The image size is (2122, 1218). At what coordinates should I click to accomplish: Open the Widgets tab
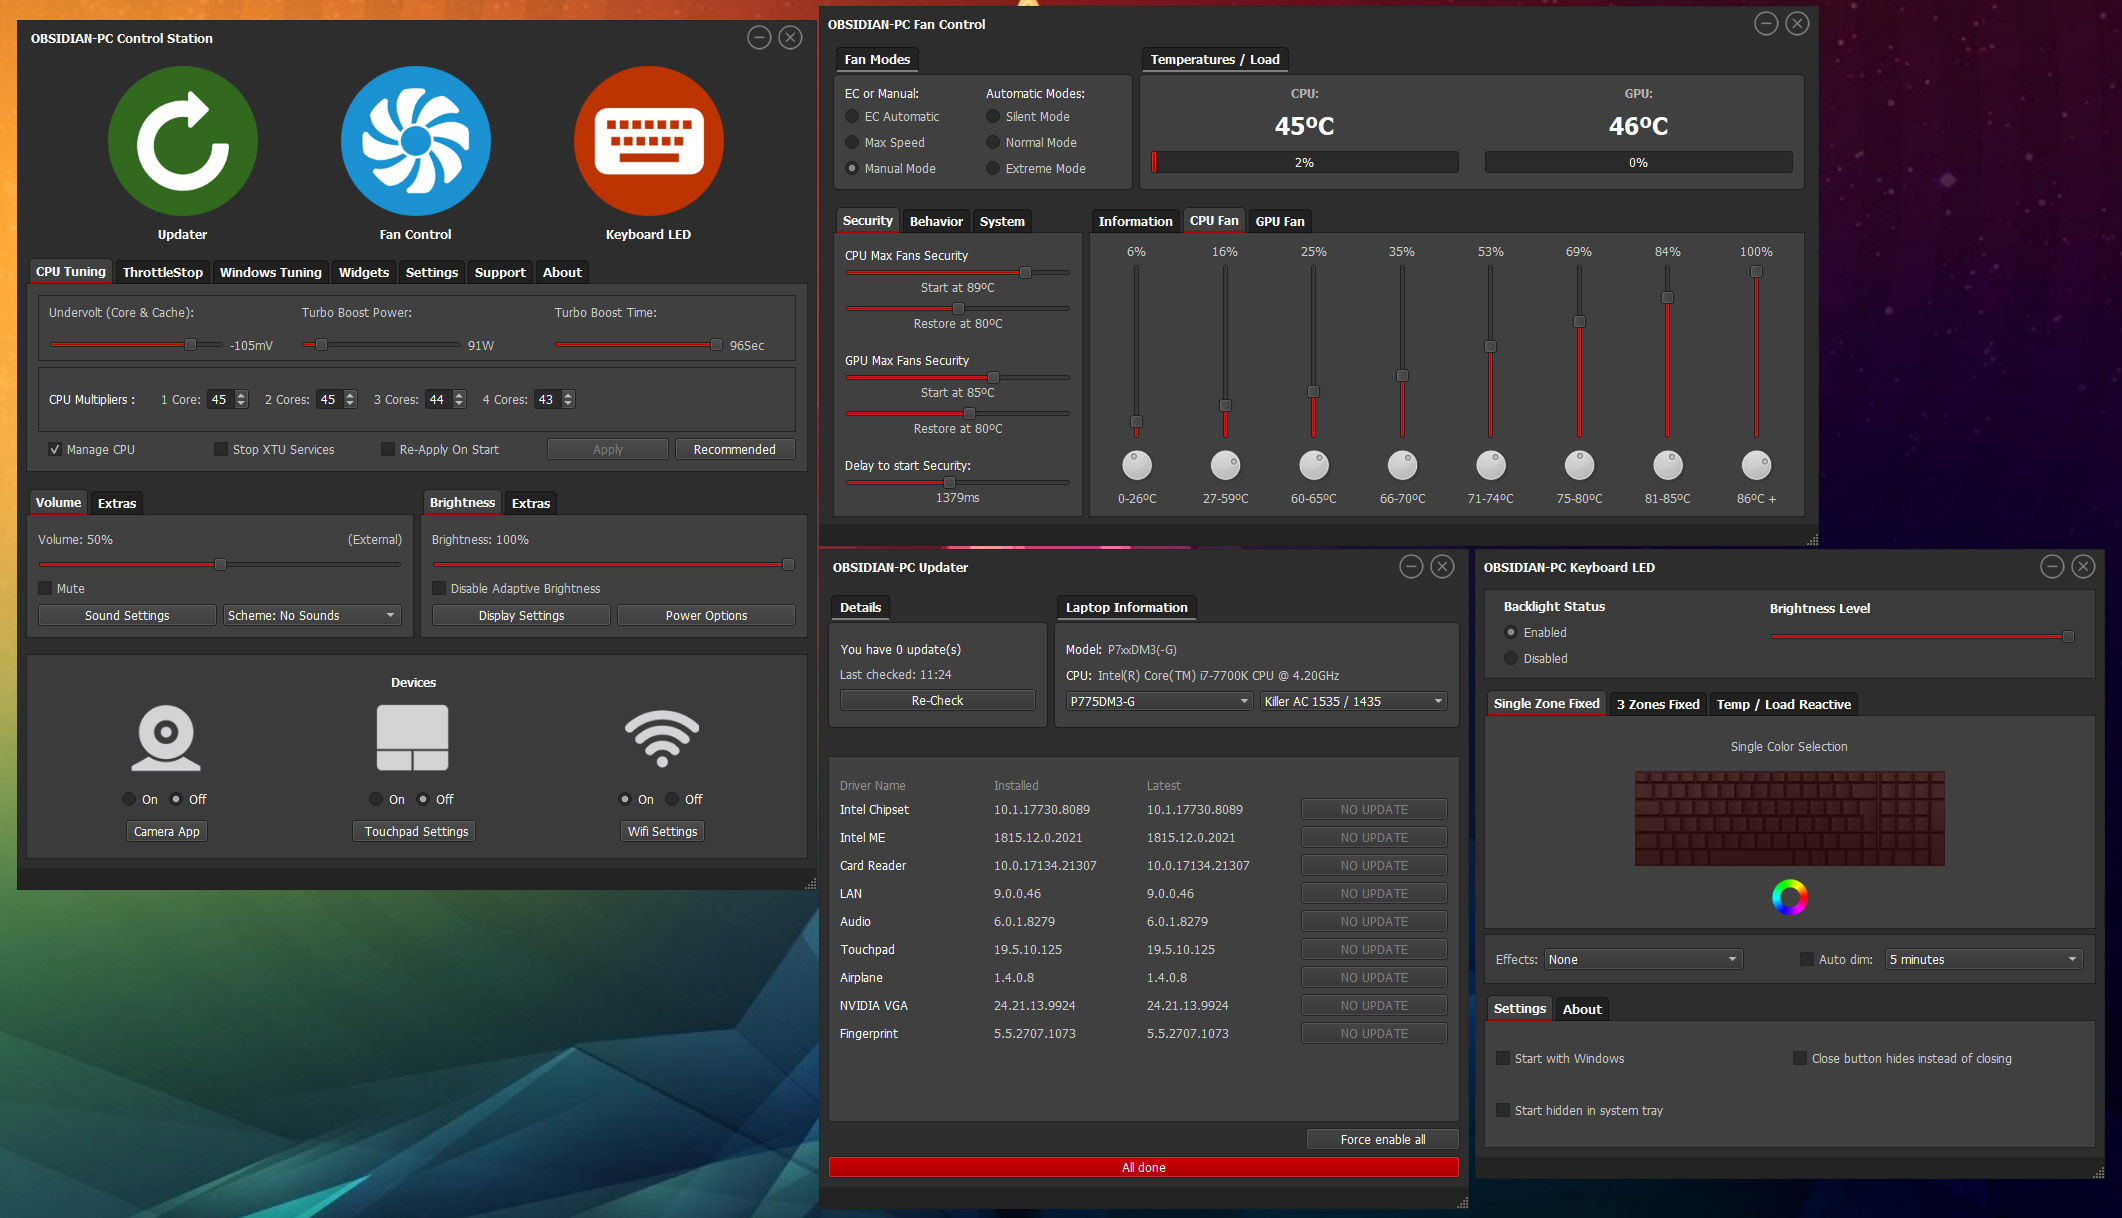(x=364, y=272)
